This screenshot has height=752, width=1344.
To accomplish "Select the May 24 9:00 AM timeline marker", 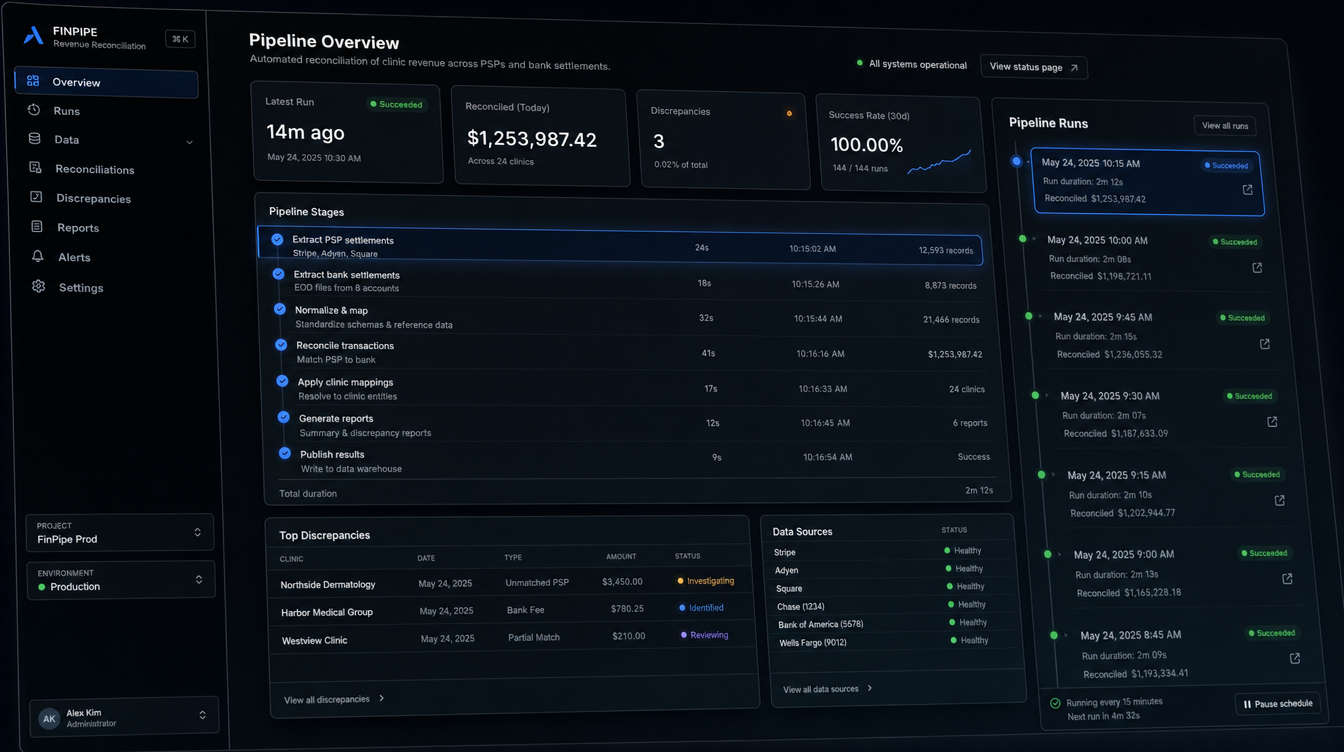I will 1048,553.
